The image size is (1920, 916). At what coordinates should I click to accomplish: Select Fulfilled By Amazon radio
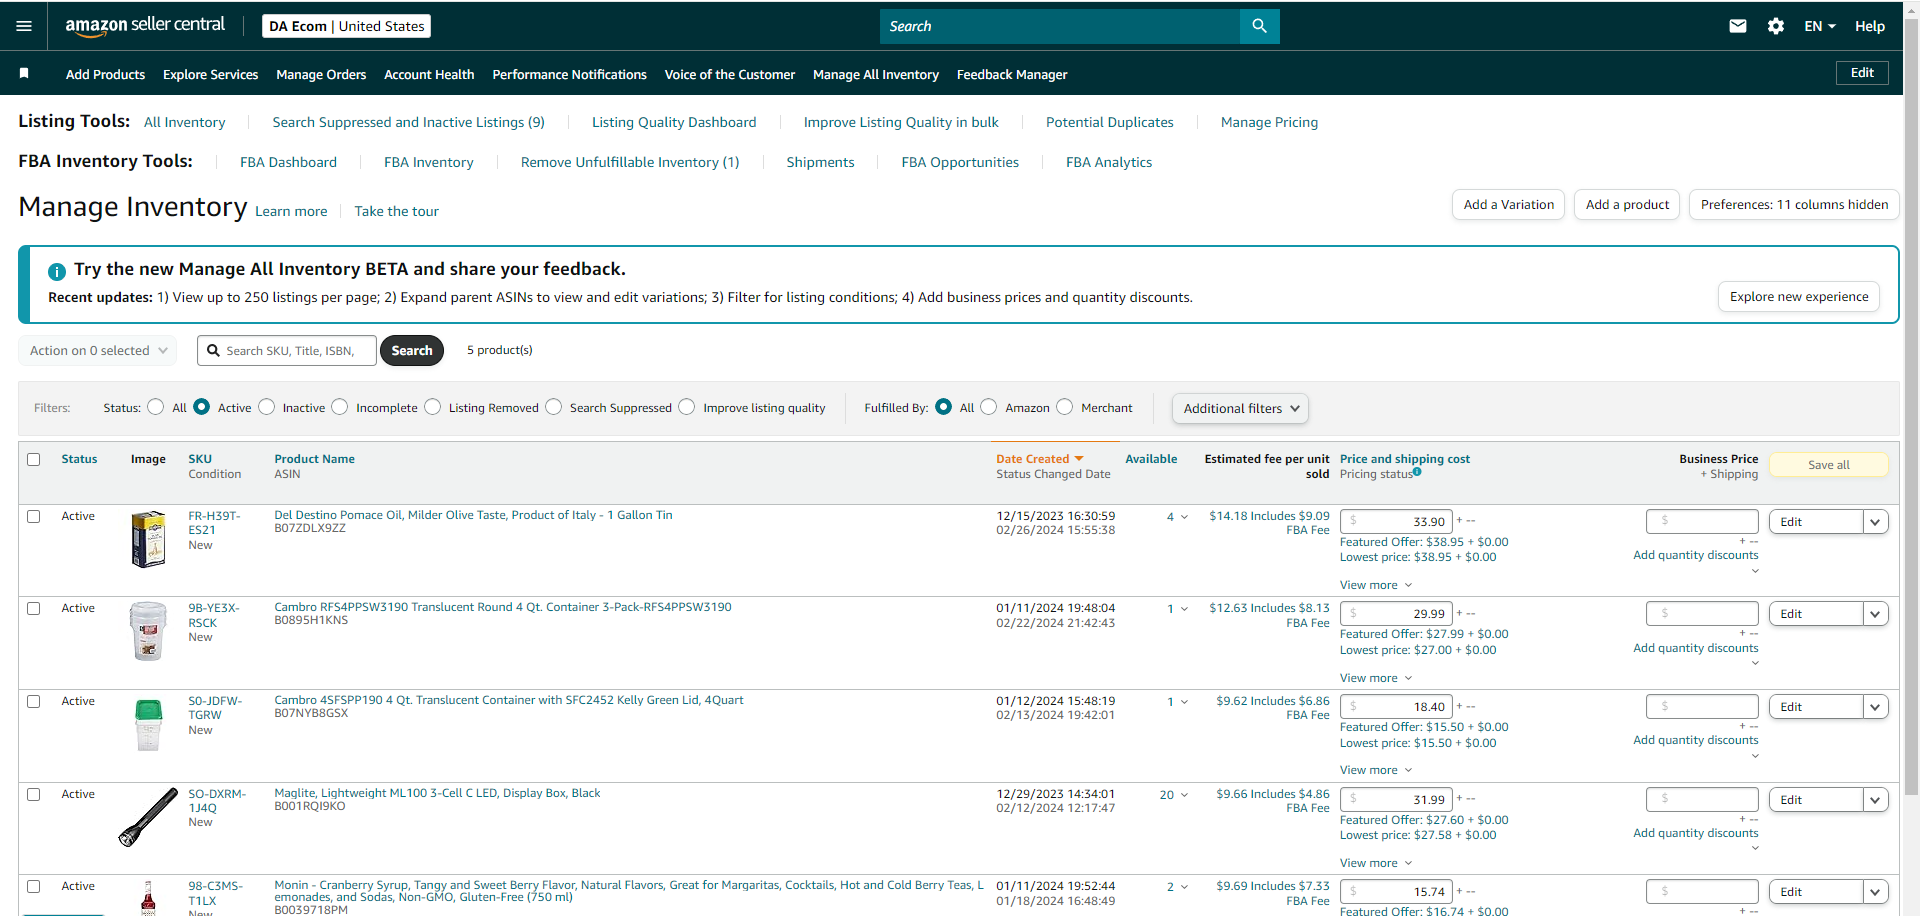tap(988, 407)
